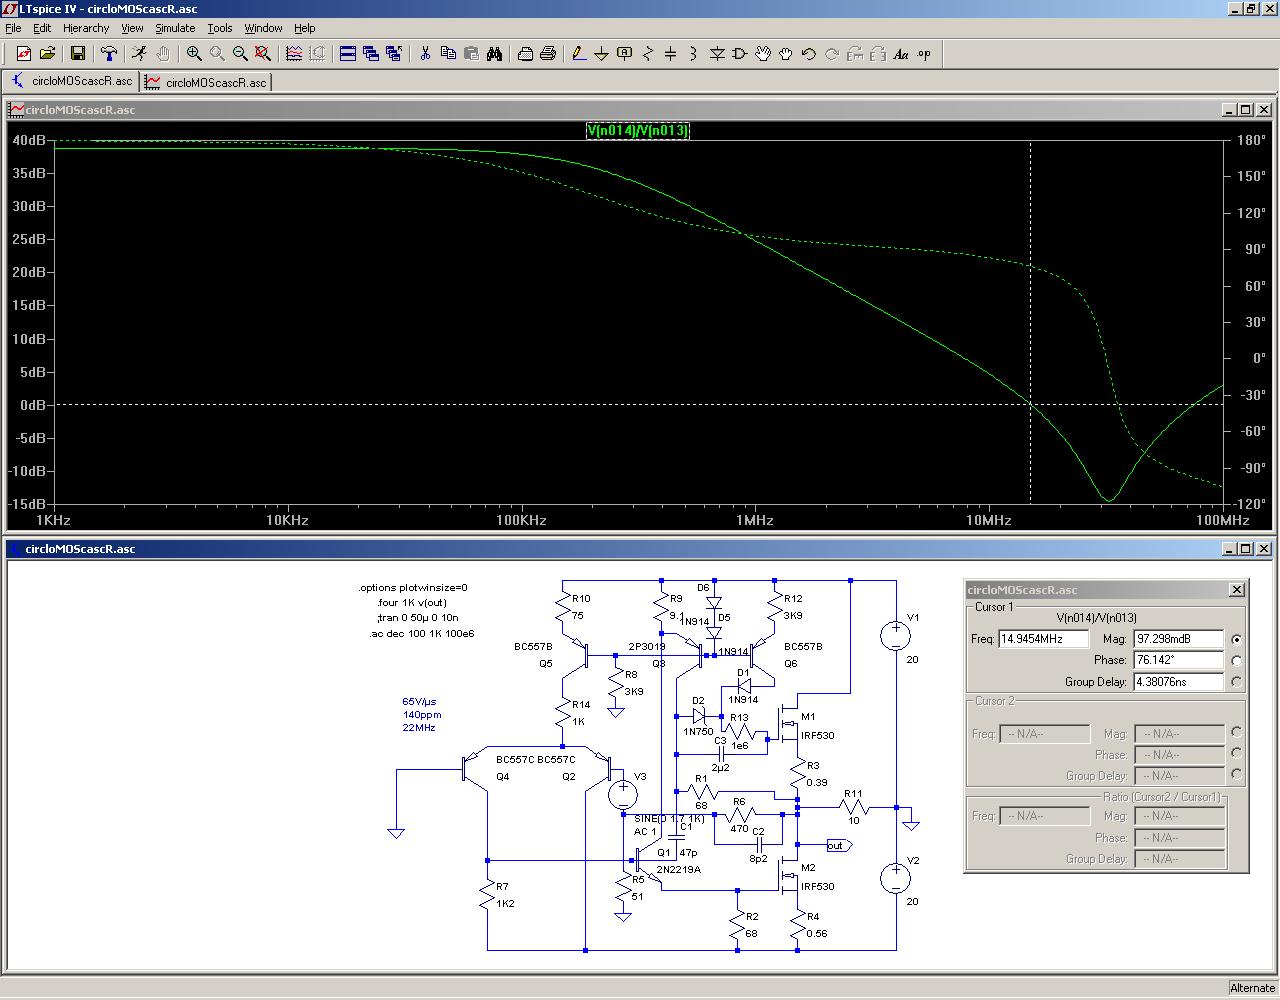Click the Zoom In magnifier icon
1280x1000 pixels.
(x=194, y=54)
